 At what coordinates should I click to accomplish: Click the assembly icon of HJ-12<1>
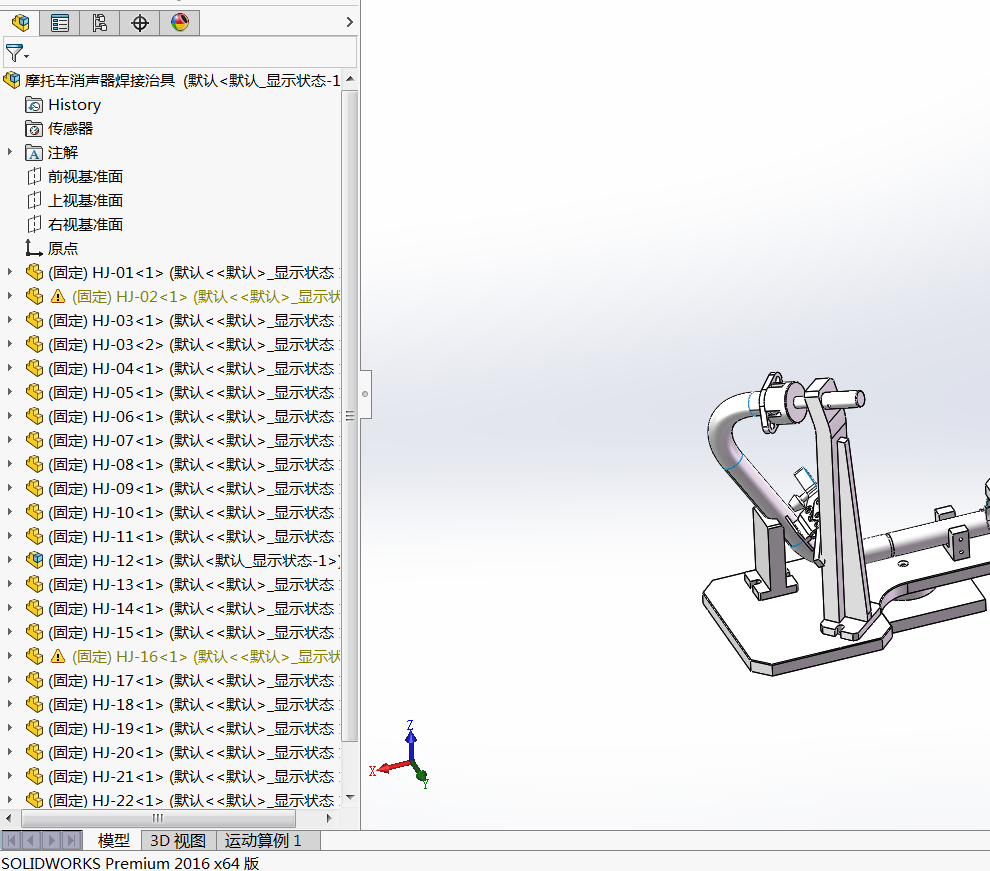coord(34,560)
